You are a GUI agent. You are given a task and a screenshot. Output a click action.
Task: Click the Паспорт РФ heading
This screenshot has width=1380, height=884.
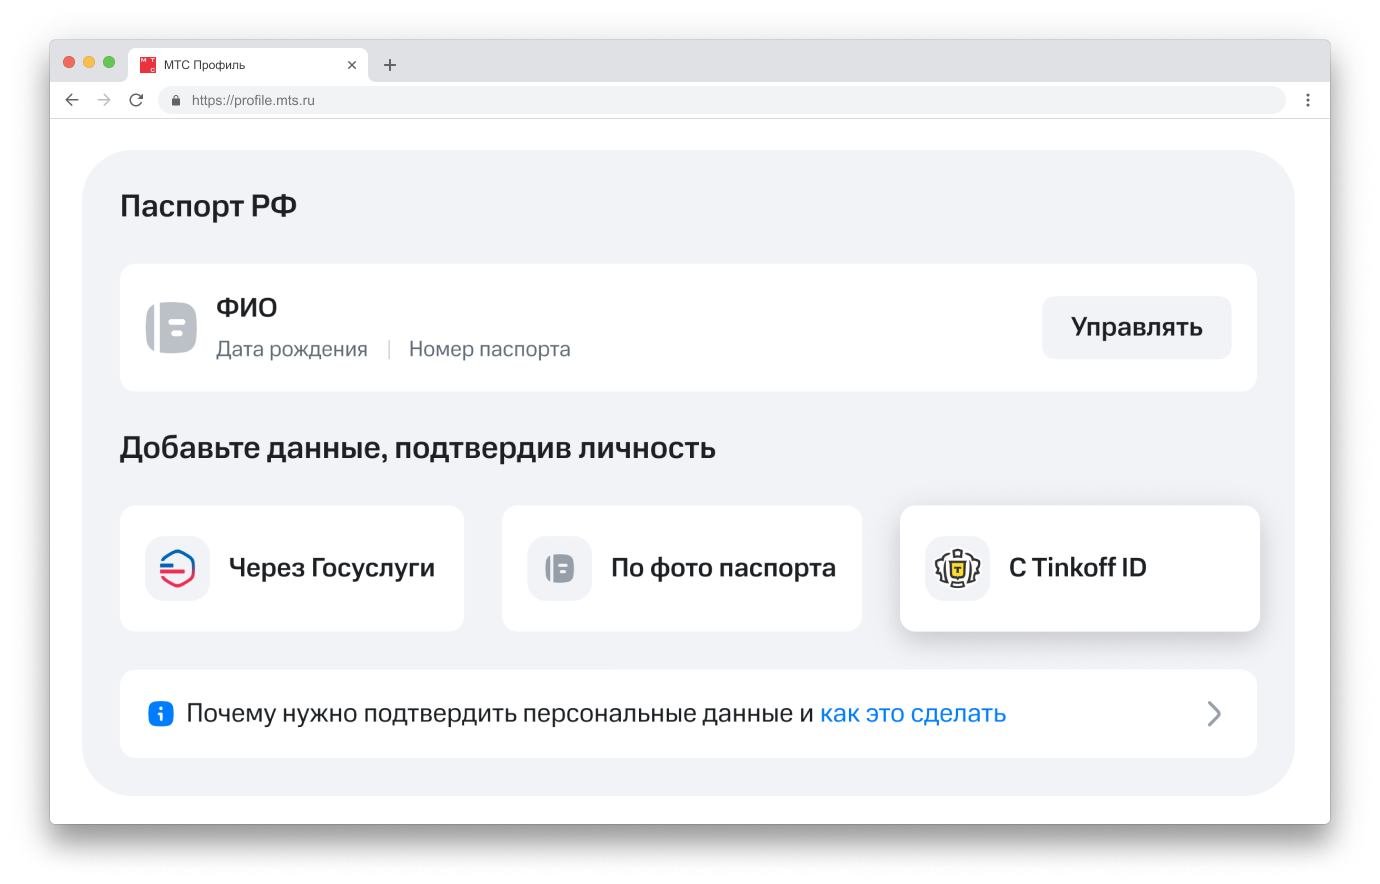tap(208, 206)
